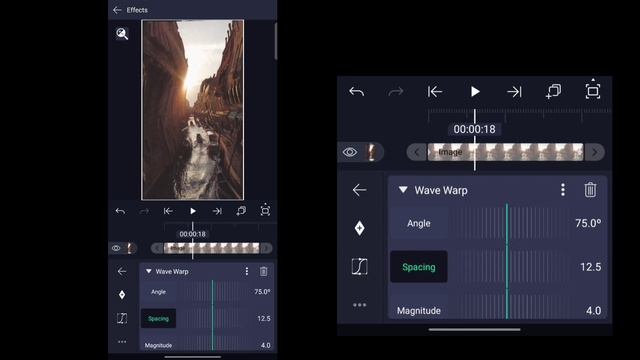Viewport: 640px width, 360px height.
Task: Click the 00:00:18 timecode in phone view
Action: [x=193, y=234]
